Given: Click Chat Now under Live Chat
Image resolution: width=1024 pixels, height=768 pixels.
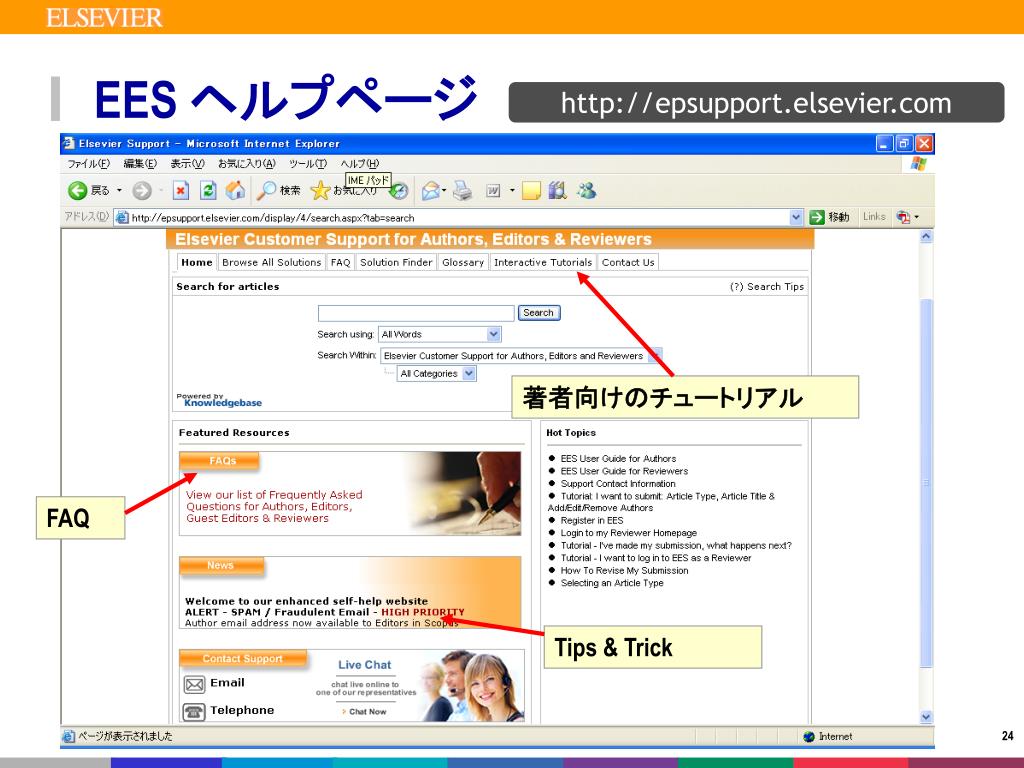Looking at the screenshot, I should (364, 711).
